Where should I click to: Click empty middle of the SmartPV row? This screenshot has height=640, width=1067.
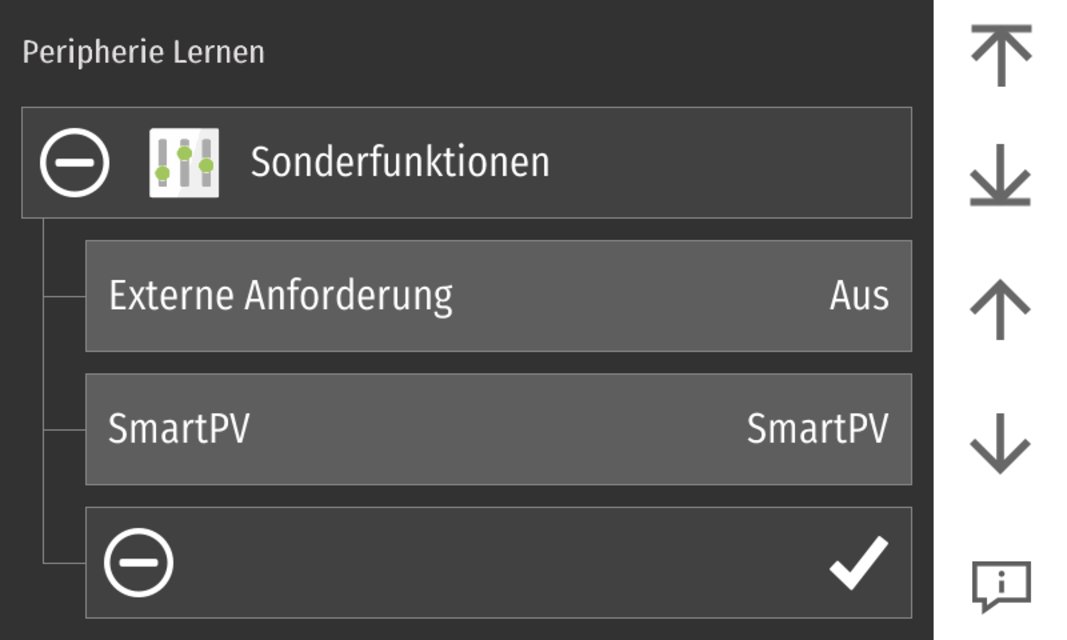500,429
